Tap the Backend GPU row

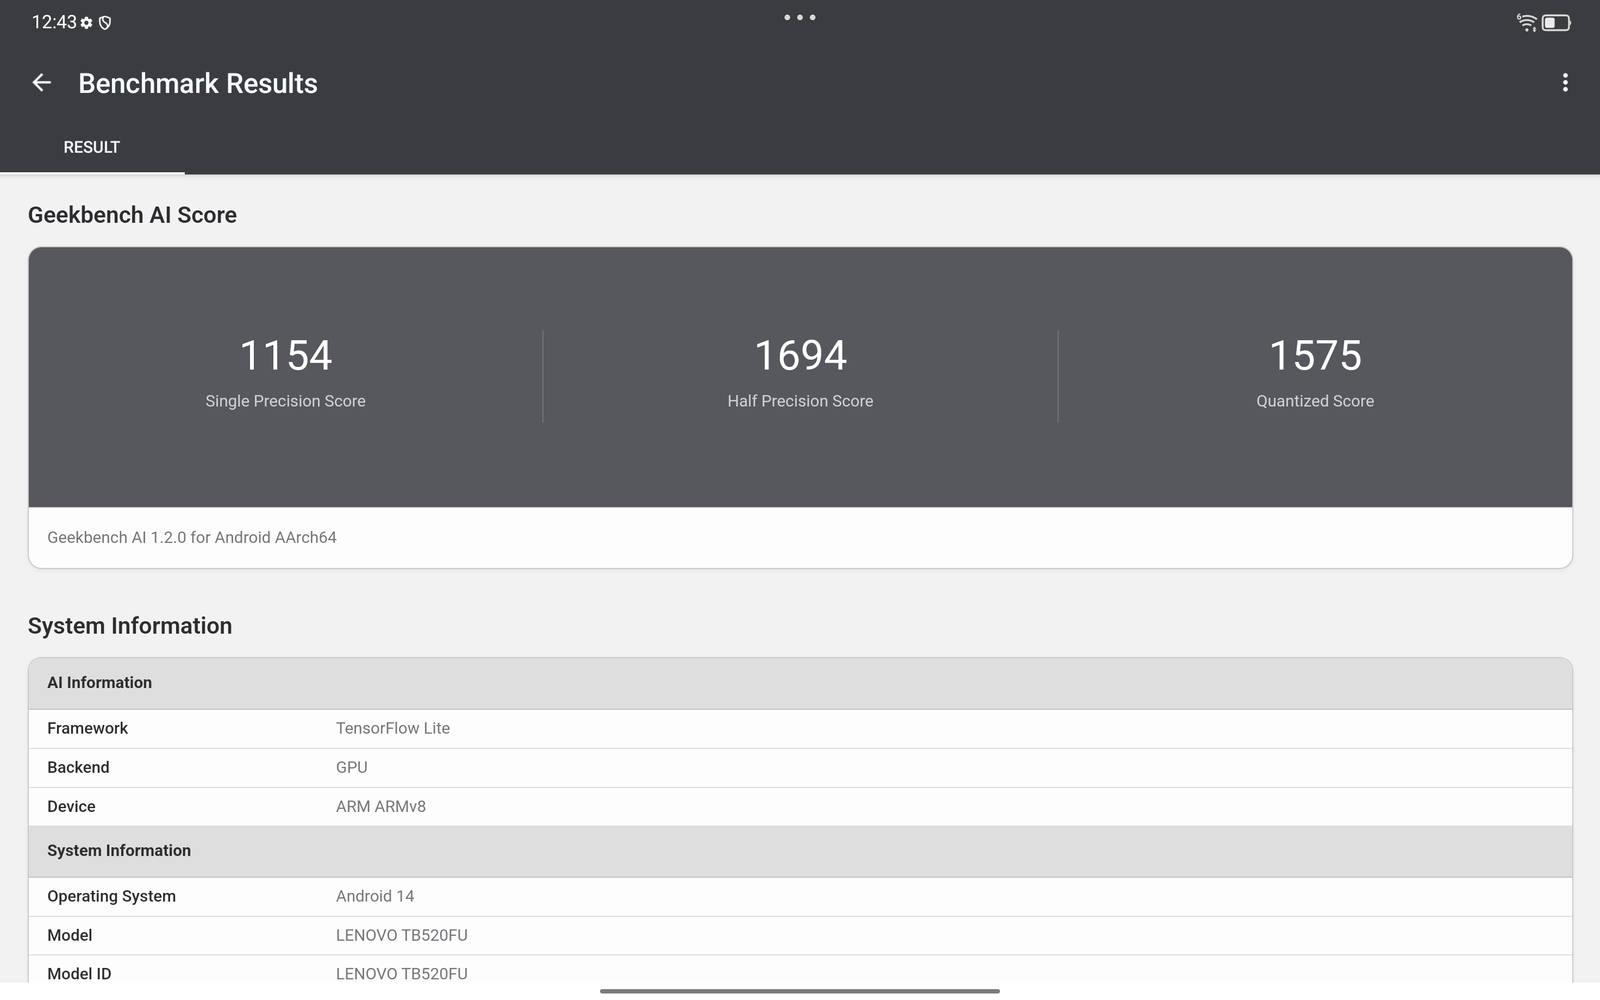click(800, 767)
